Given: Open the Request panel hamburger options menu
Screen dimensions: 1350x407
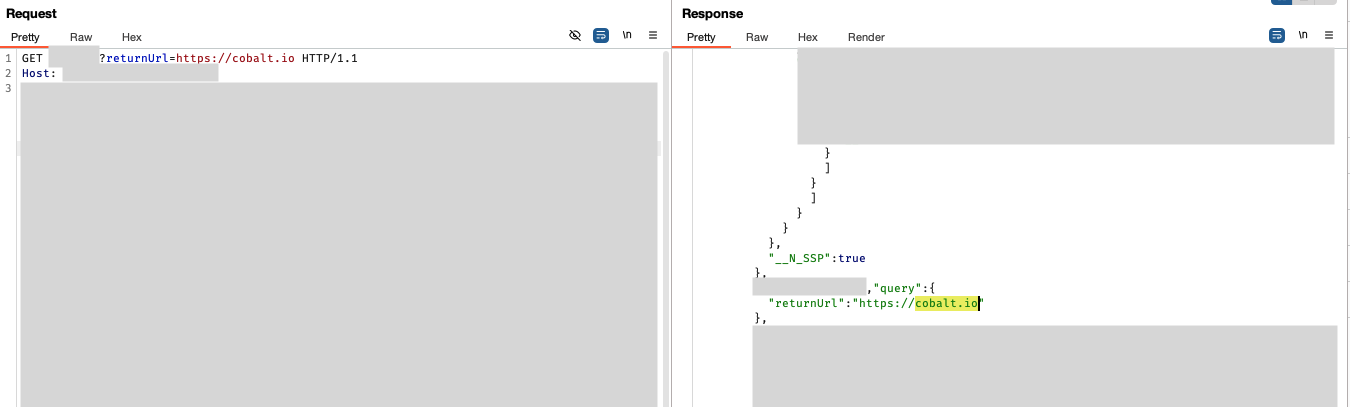Looking at the screenshot, I should coord(653,35).
